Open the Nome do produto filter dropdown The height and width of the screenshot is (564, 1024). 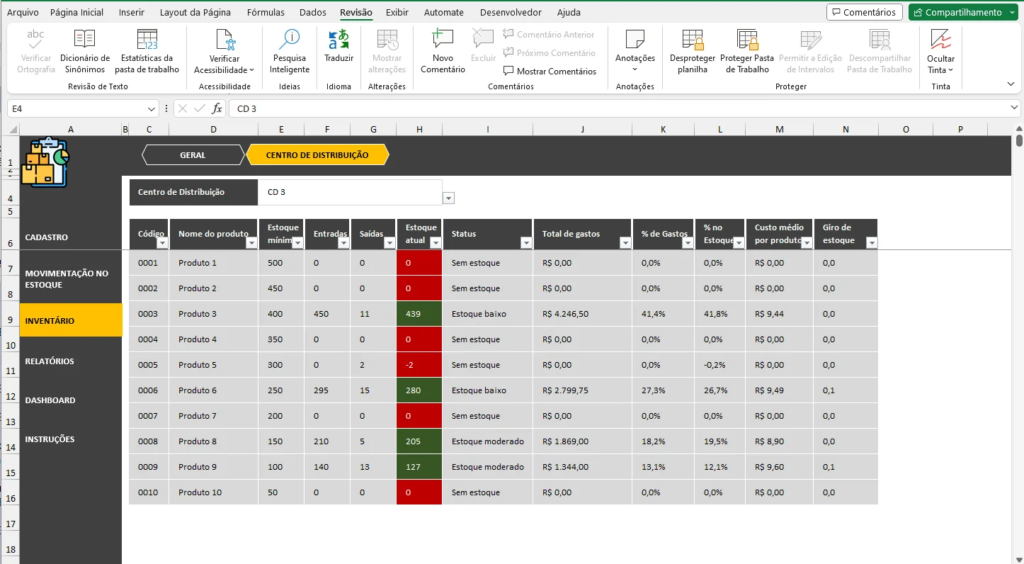tap(250, 243)
